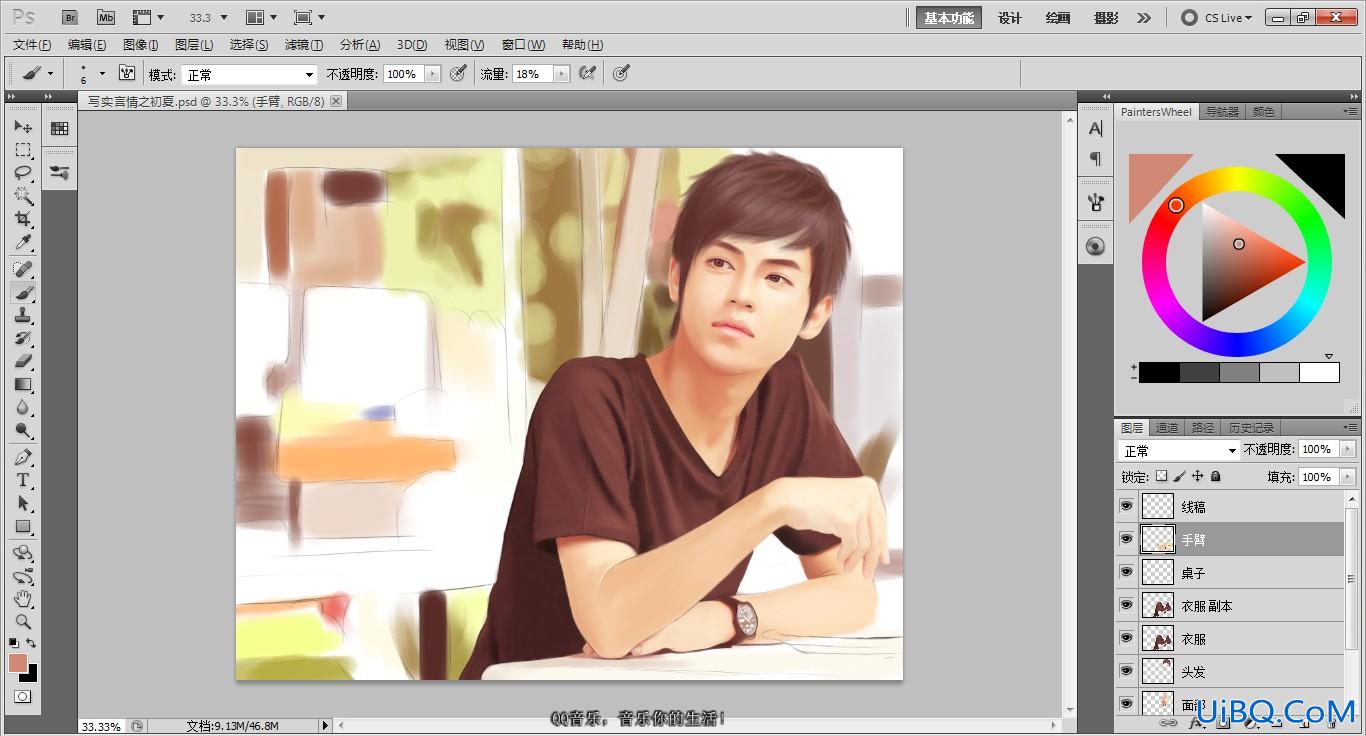Switch to the 导航器 tab
The height and width of the screenshot is (736, 1366).
pos(1222,112)
